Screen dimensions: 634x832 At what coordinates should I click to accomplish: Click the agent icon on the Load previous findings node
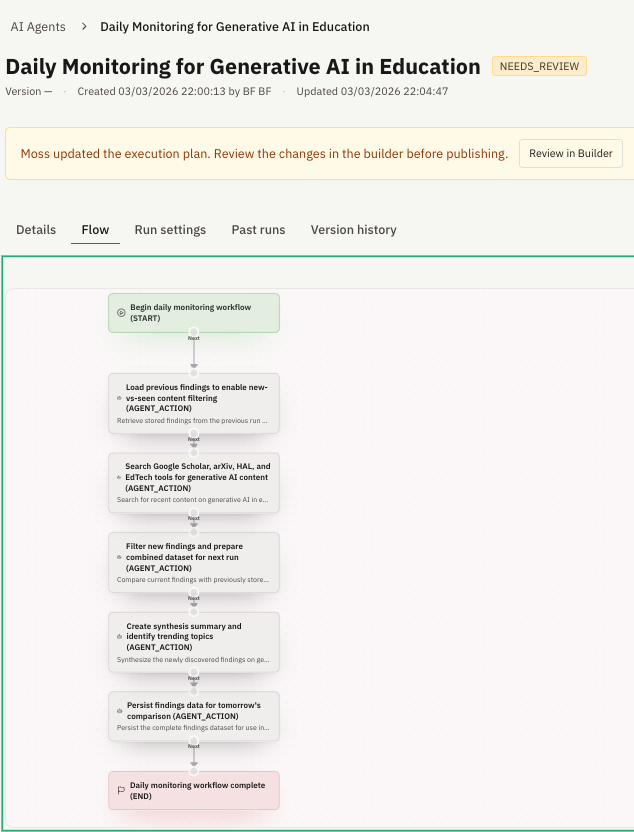119,398
